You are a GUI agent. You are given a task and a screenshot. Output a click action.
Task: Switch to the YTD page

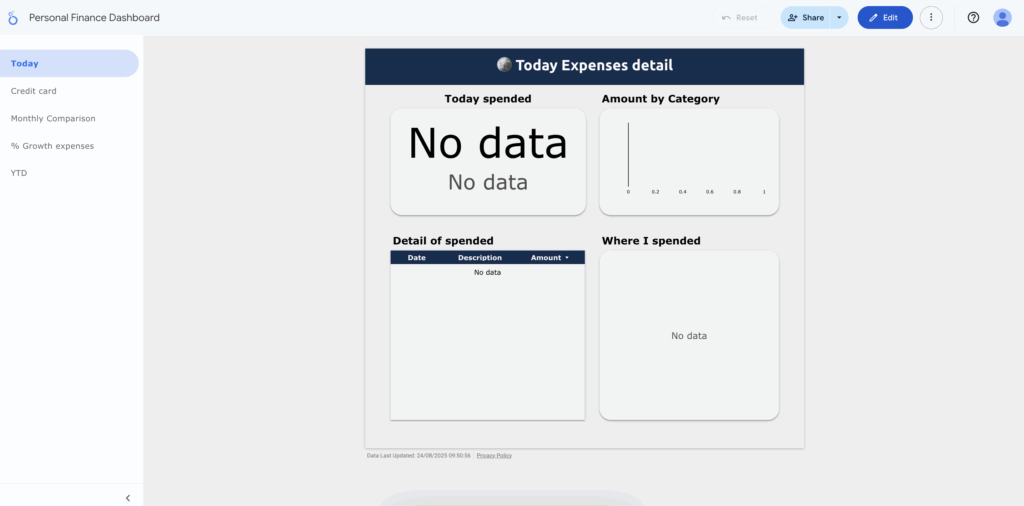click(19, 173)
